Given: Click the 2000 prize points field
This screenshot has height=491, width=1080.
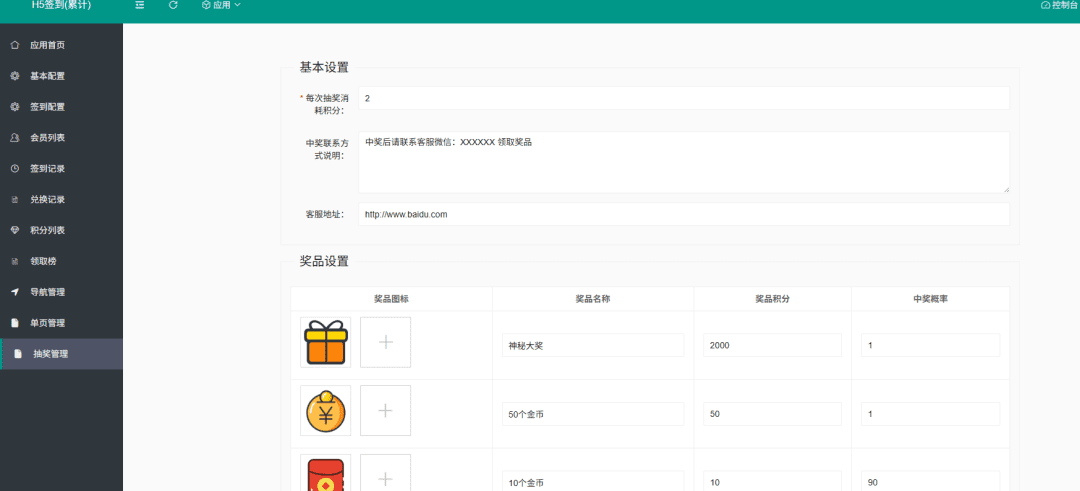Looking at the screenshot, I should pos(772,345).
